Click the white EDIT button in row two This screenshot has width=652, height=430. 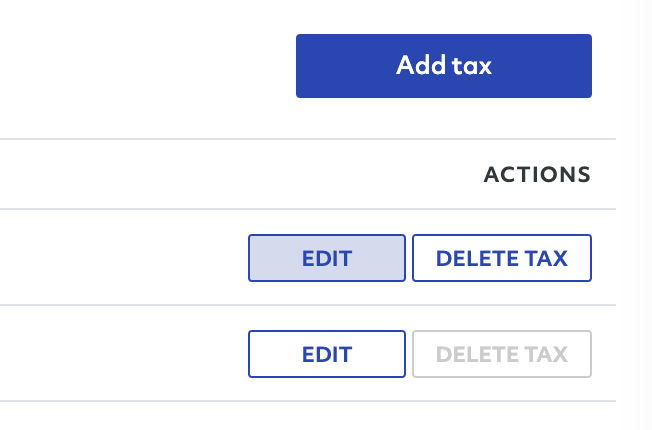click(327, 354)
